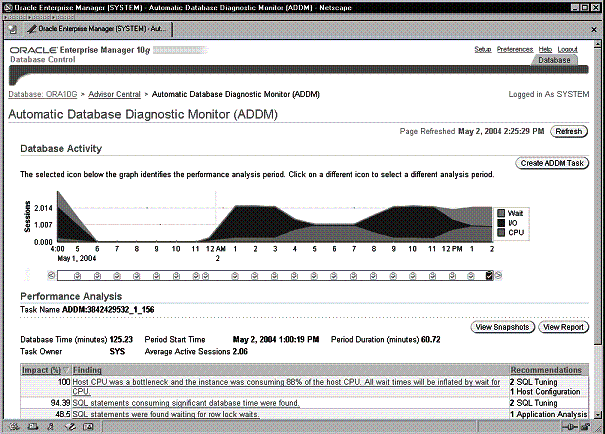Close the current browser tab

594,29
